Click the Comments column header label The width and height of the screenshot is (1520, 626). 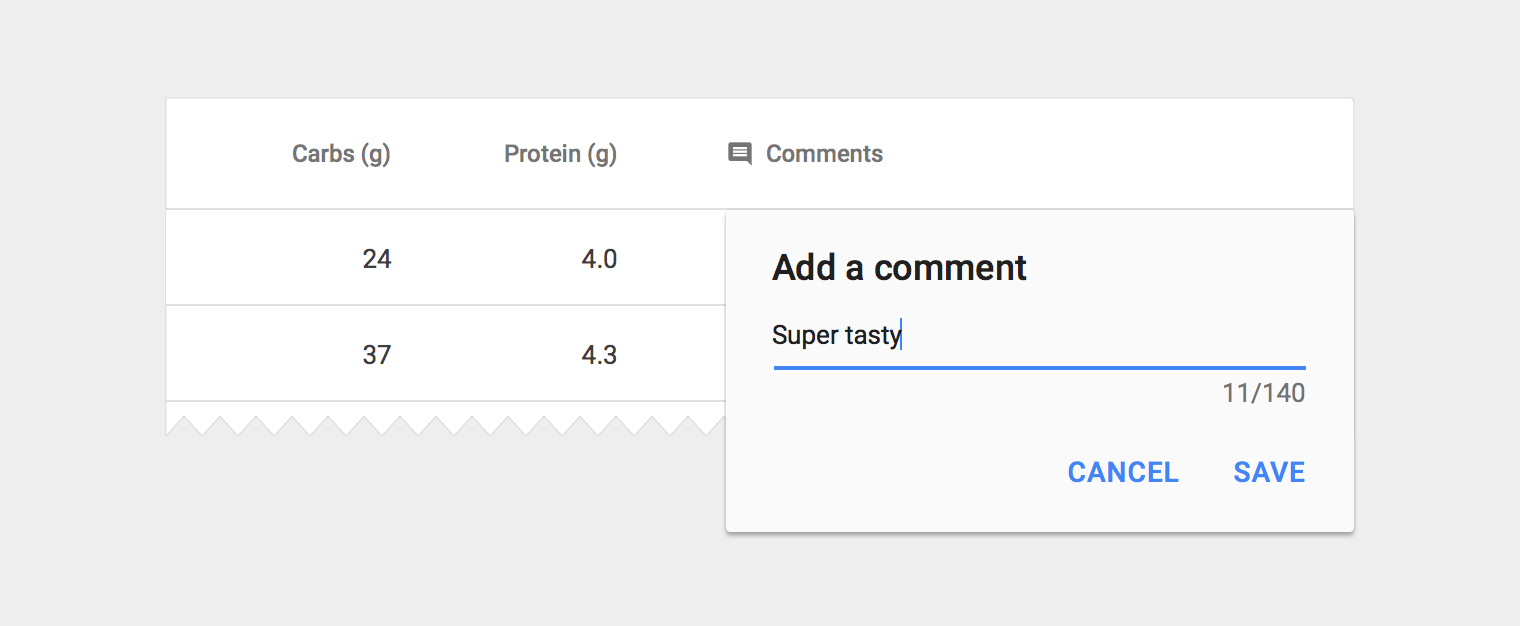pos(824,154)
